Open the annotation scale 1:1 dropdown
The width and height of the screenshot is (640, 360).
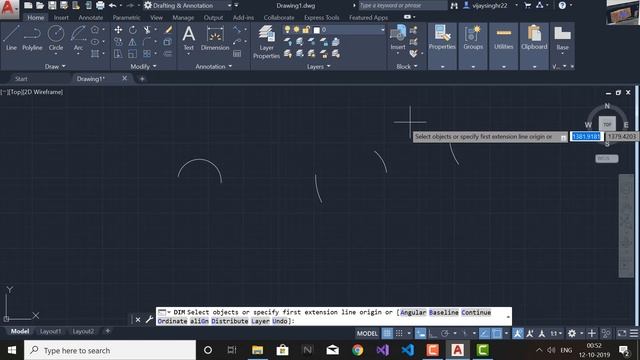556,333
